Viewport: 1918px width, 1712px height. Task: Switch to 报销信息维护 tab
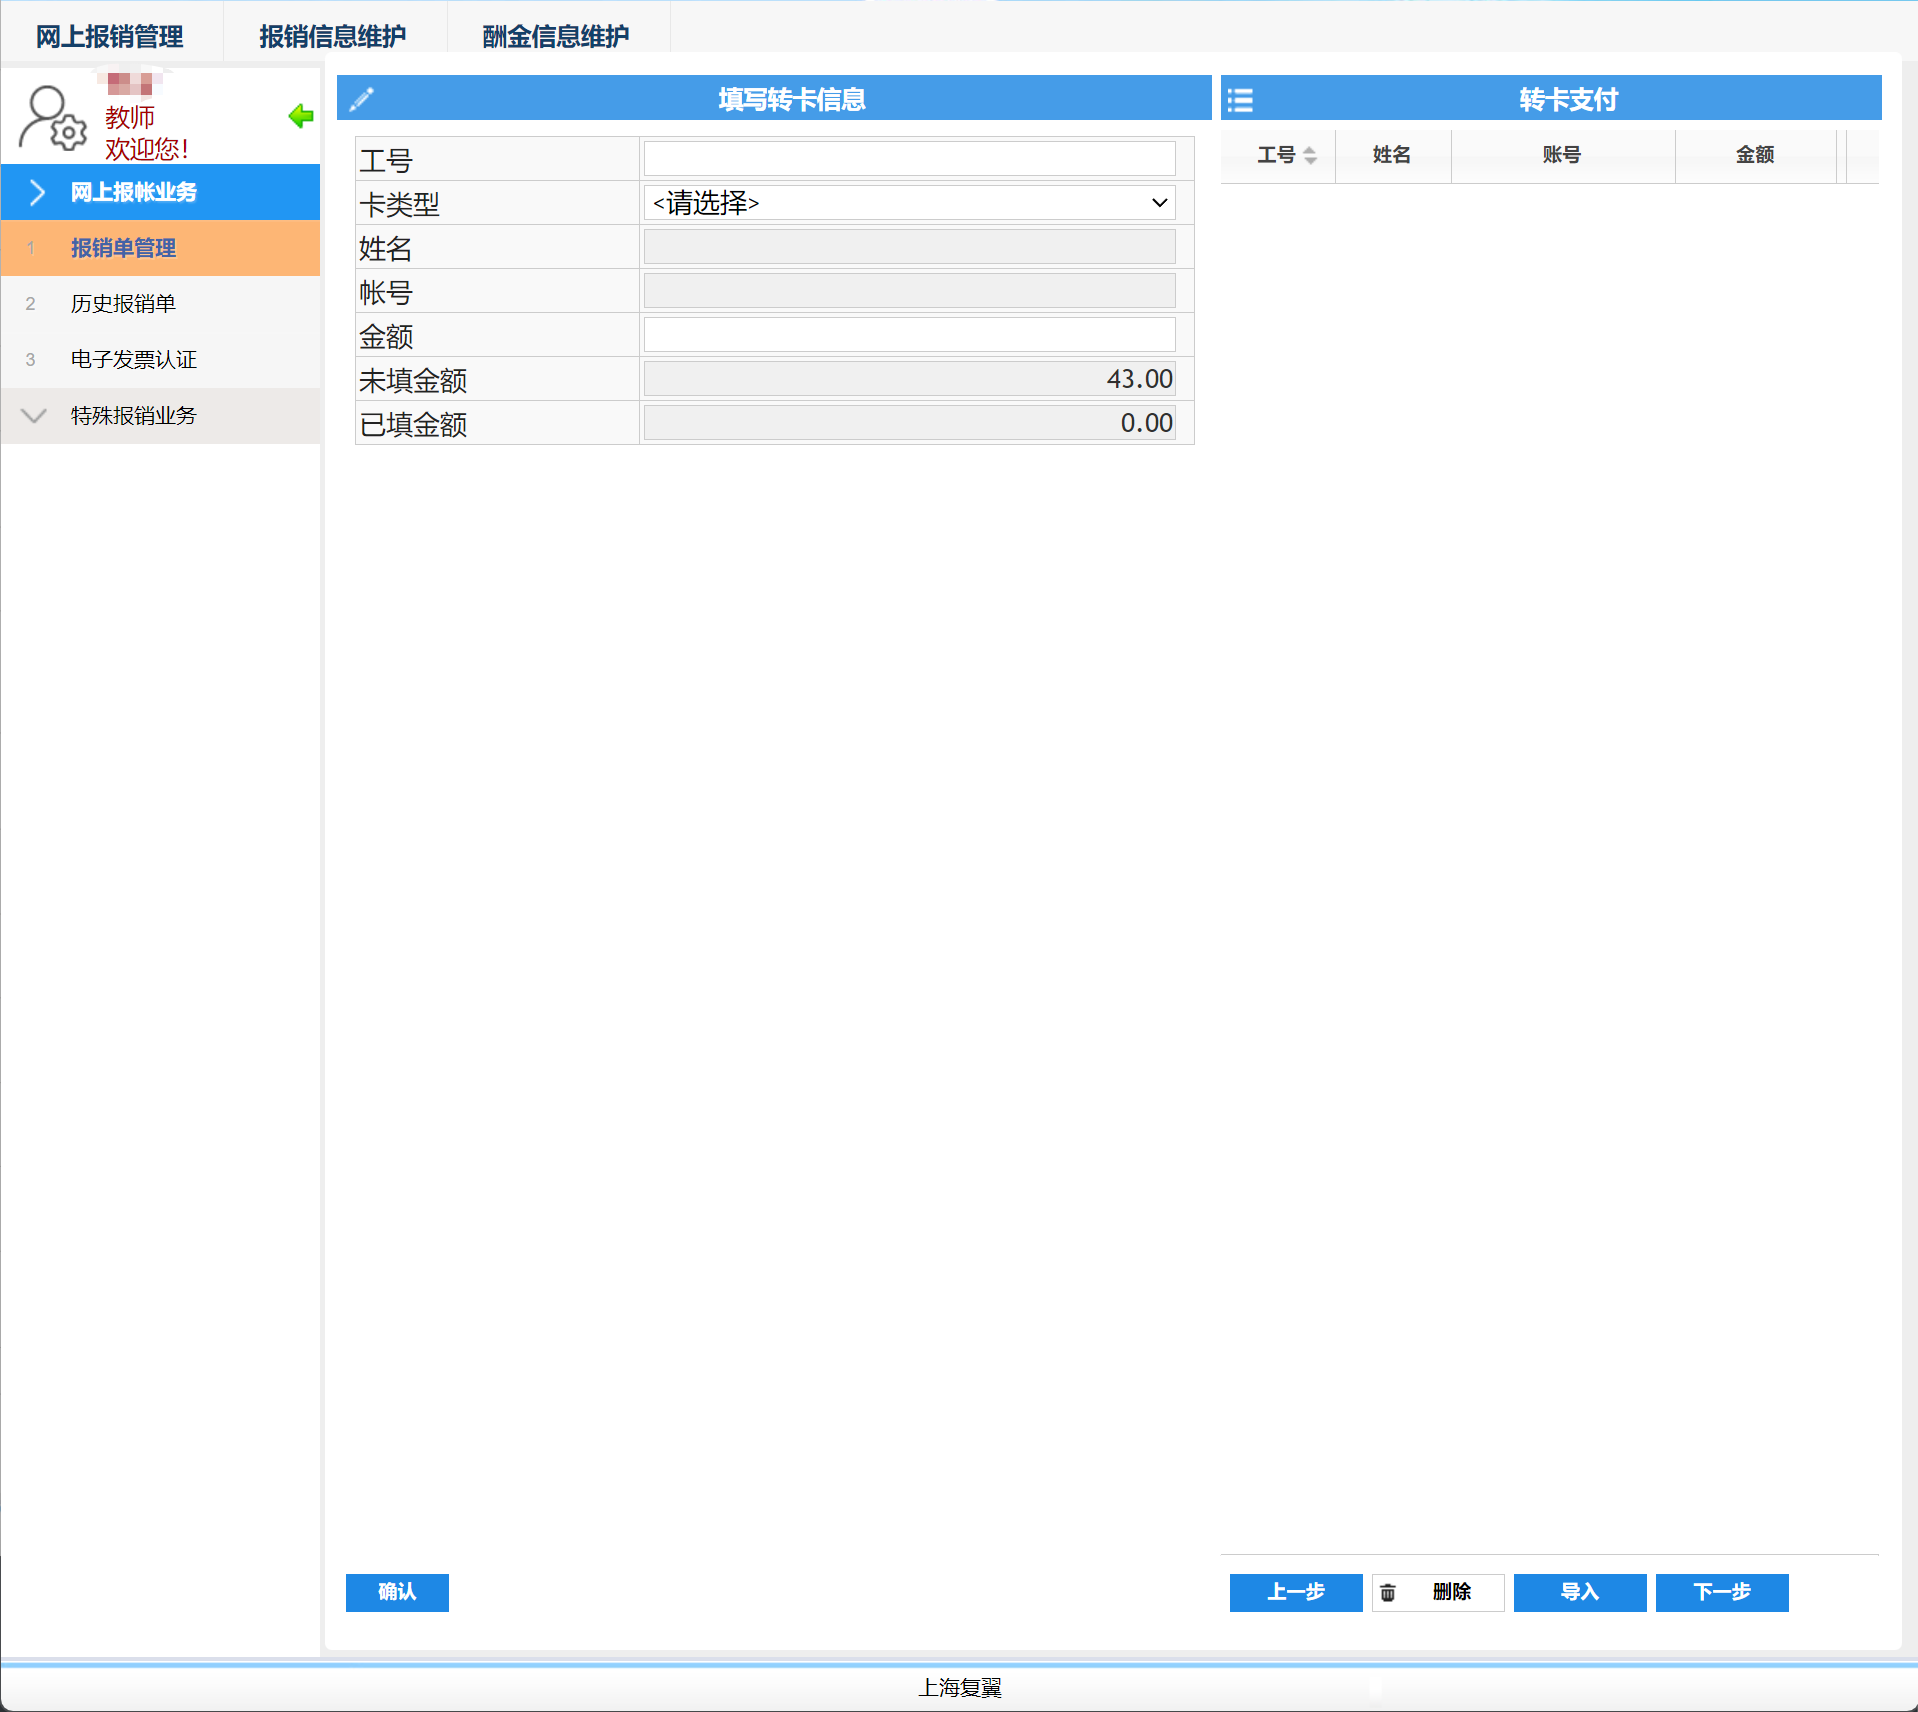pyautogui.click(x=333, y=36)
